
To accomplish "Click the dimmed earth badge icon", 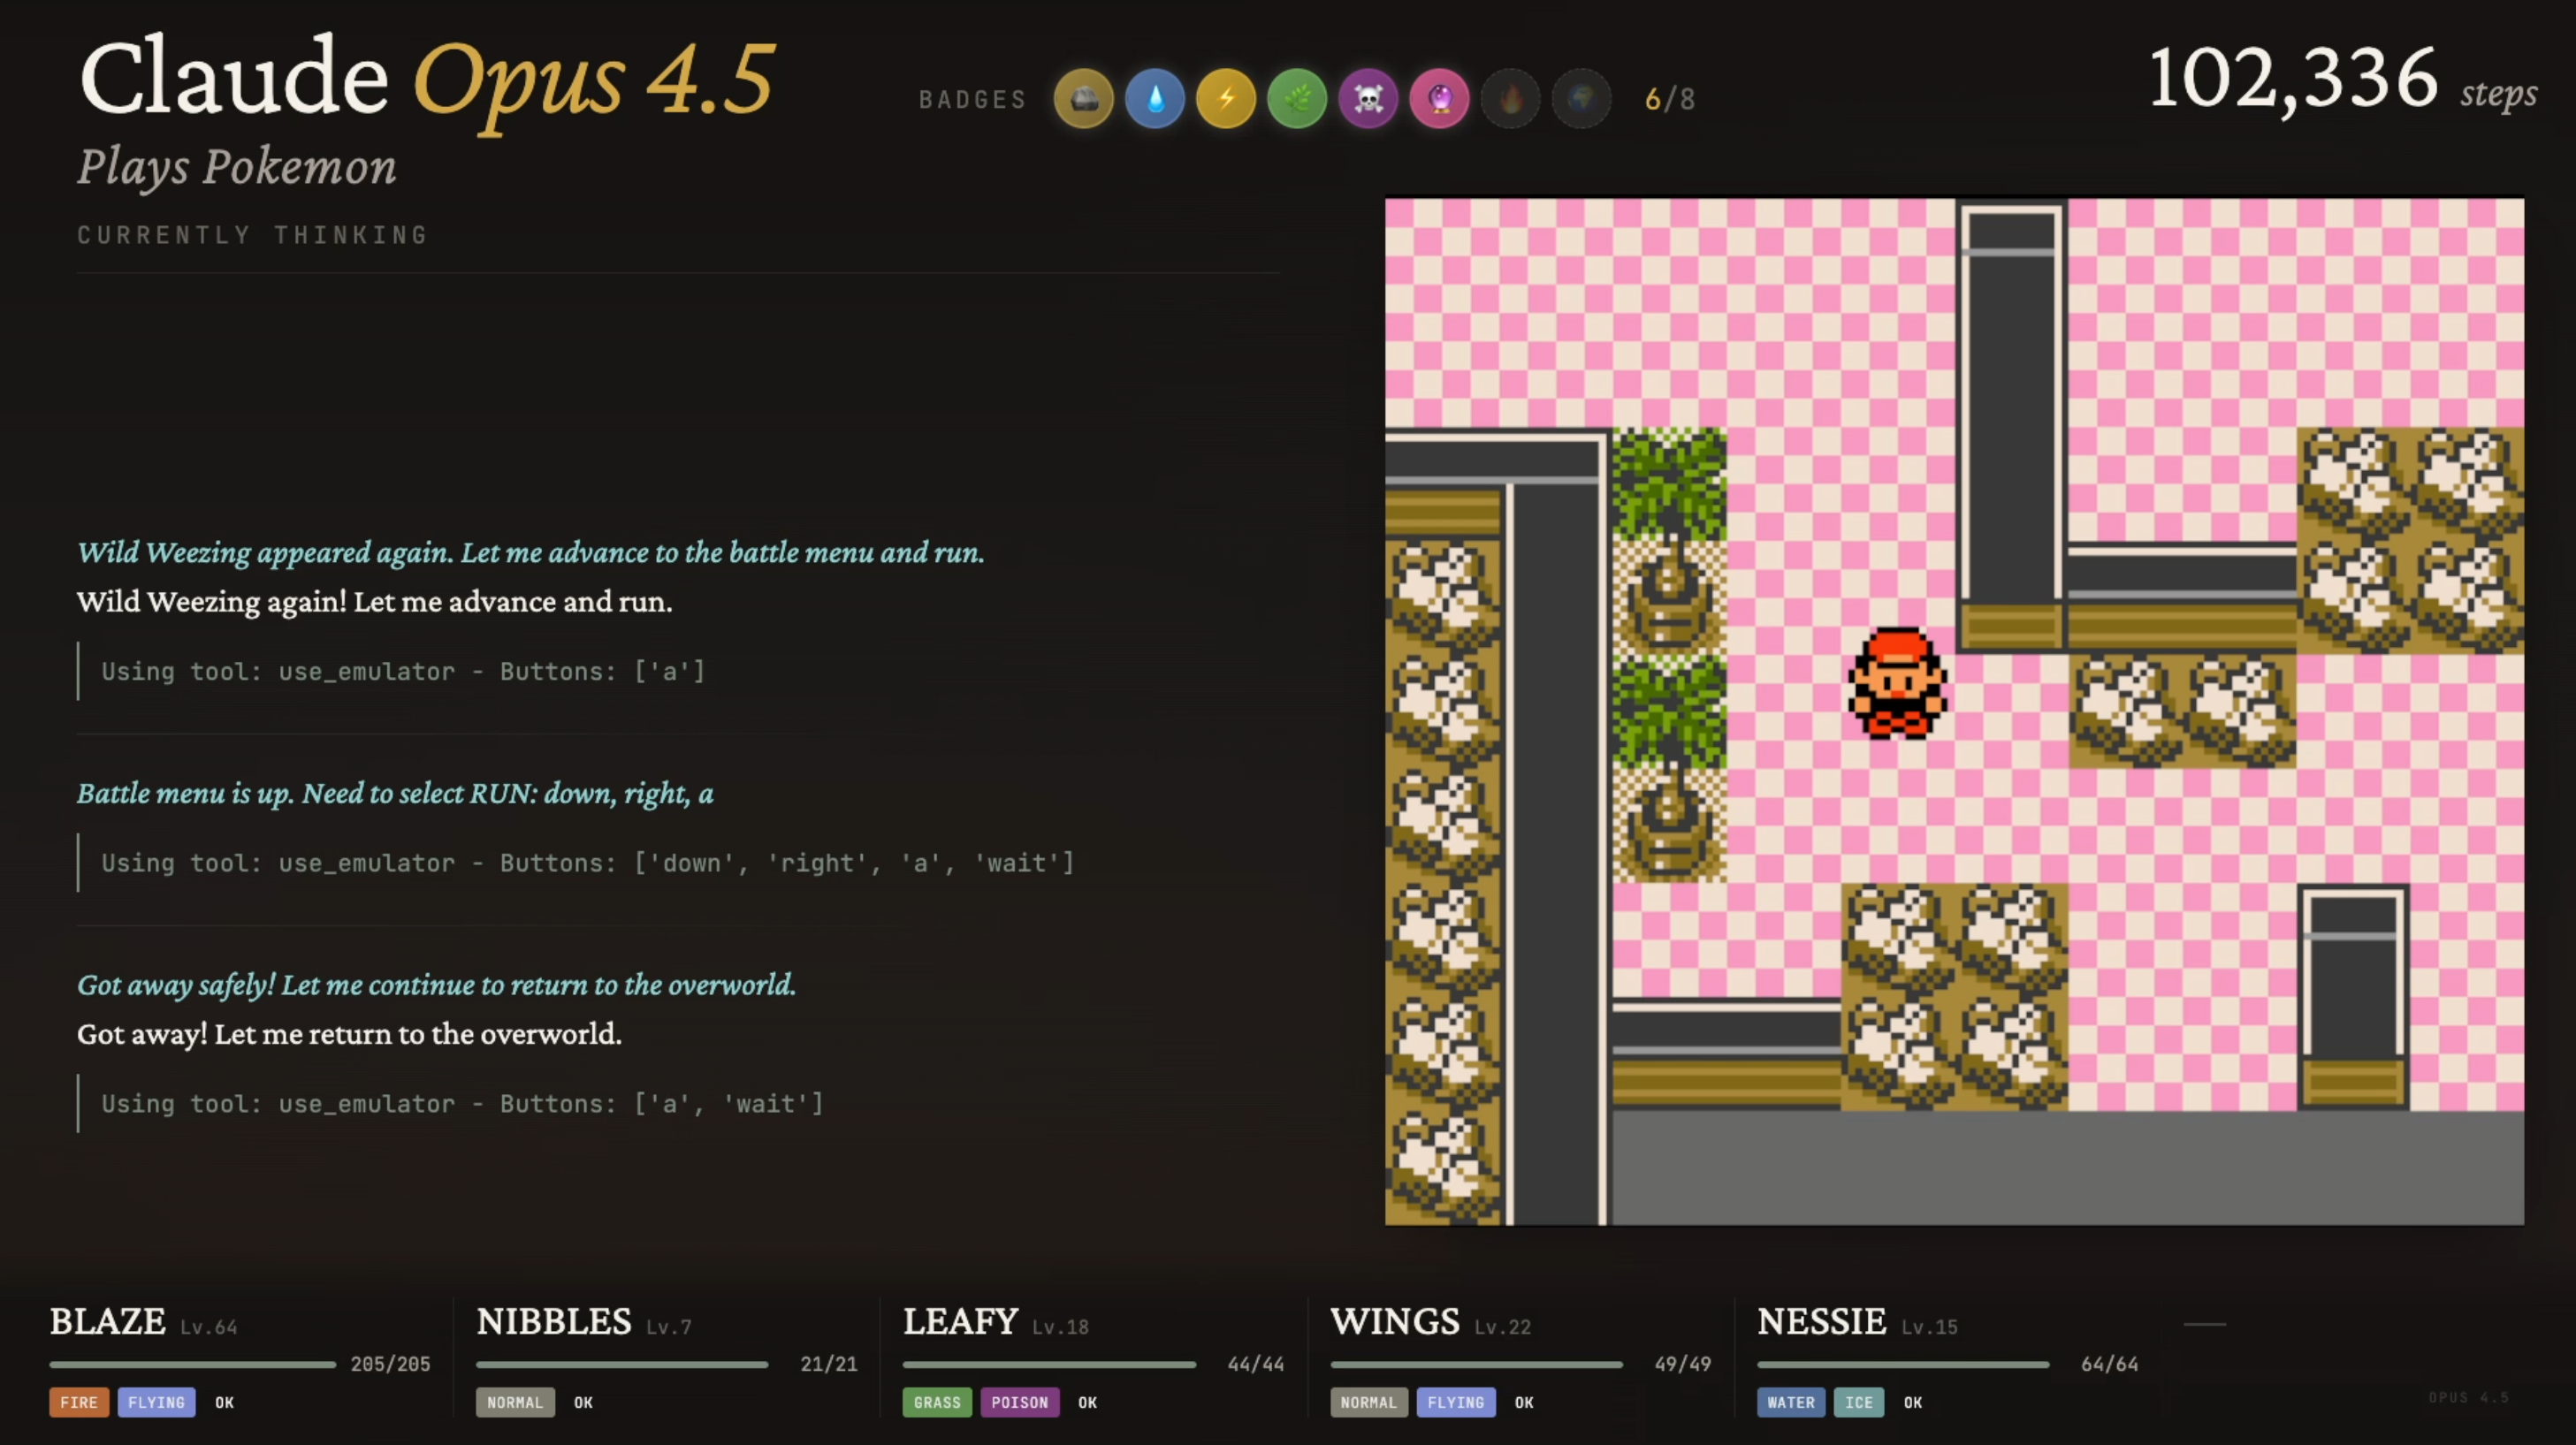I will (x=1581, y=99).
